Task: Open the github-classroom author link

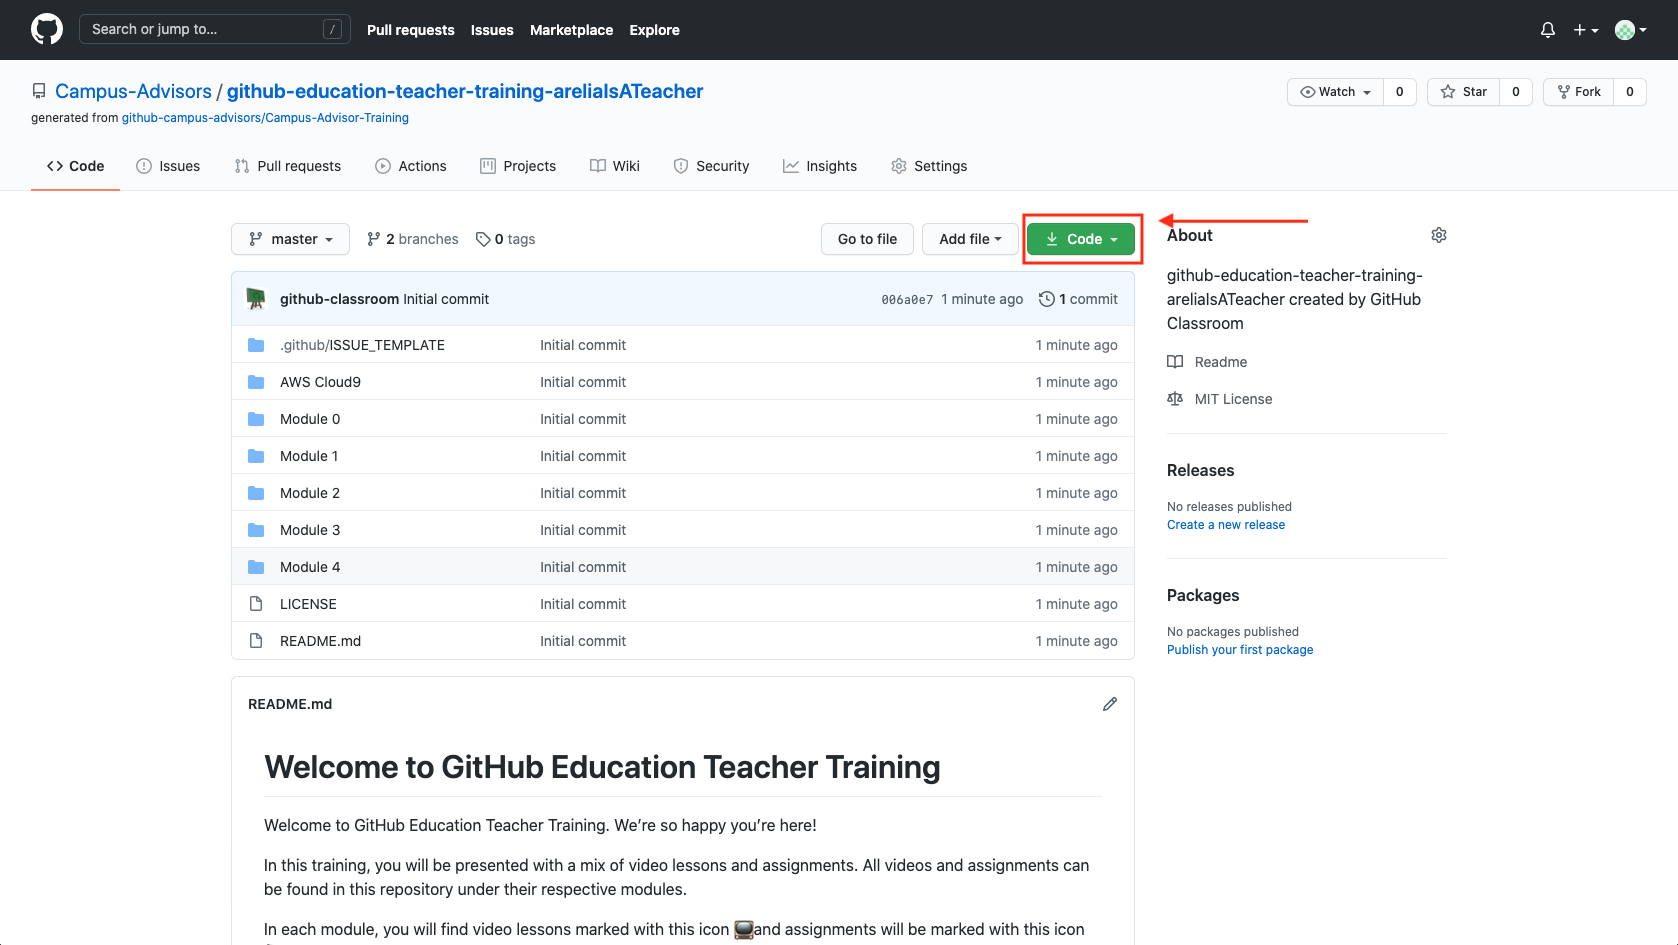Action: tap(339, 299)
